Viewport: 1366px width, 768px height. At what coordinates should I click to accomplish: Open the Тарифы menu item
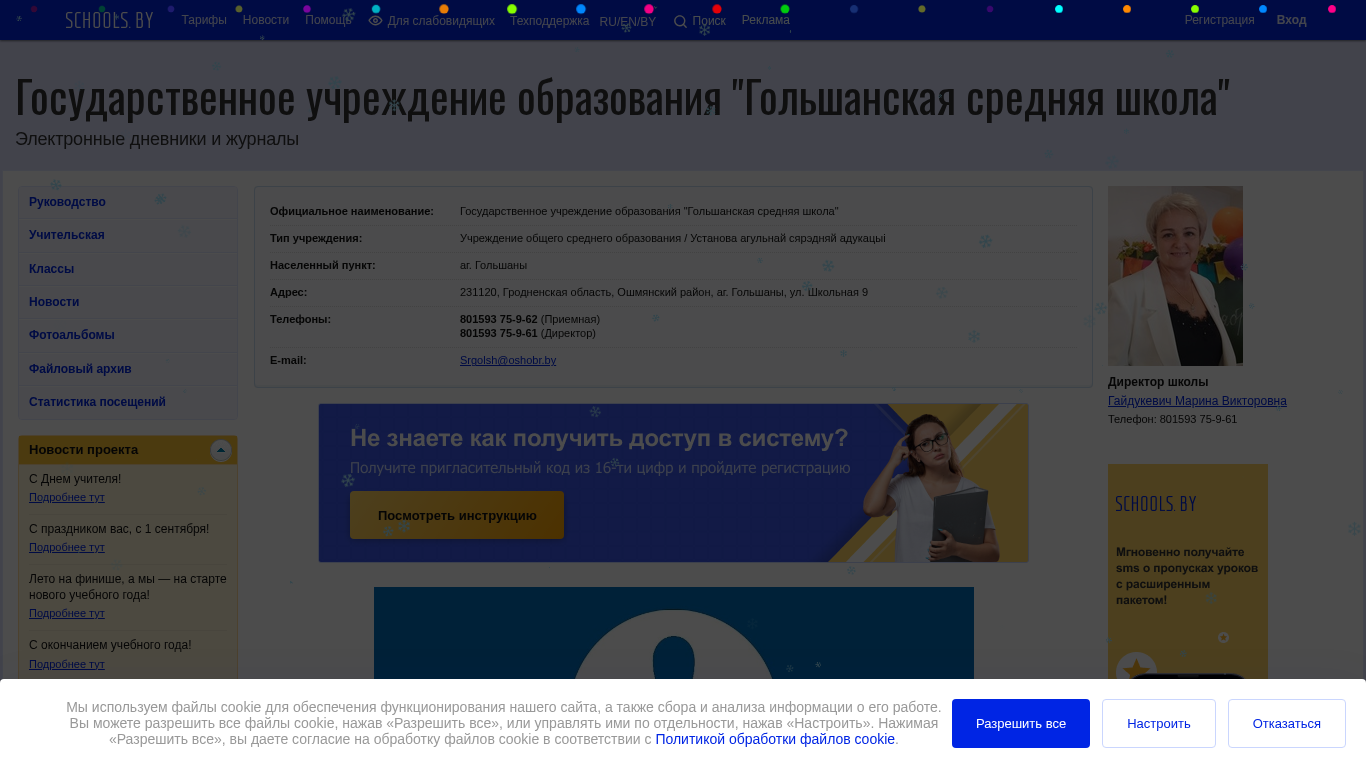[x=204, y=20]
